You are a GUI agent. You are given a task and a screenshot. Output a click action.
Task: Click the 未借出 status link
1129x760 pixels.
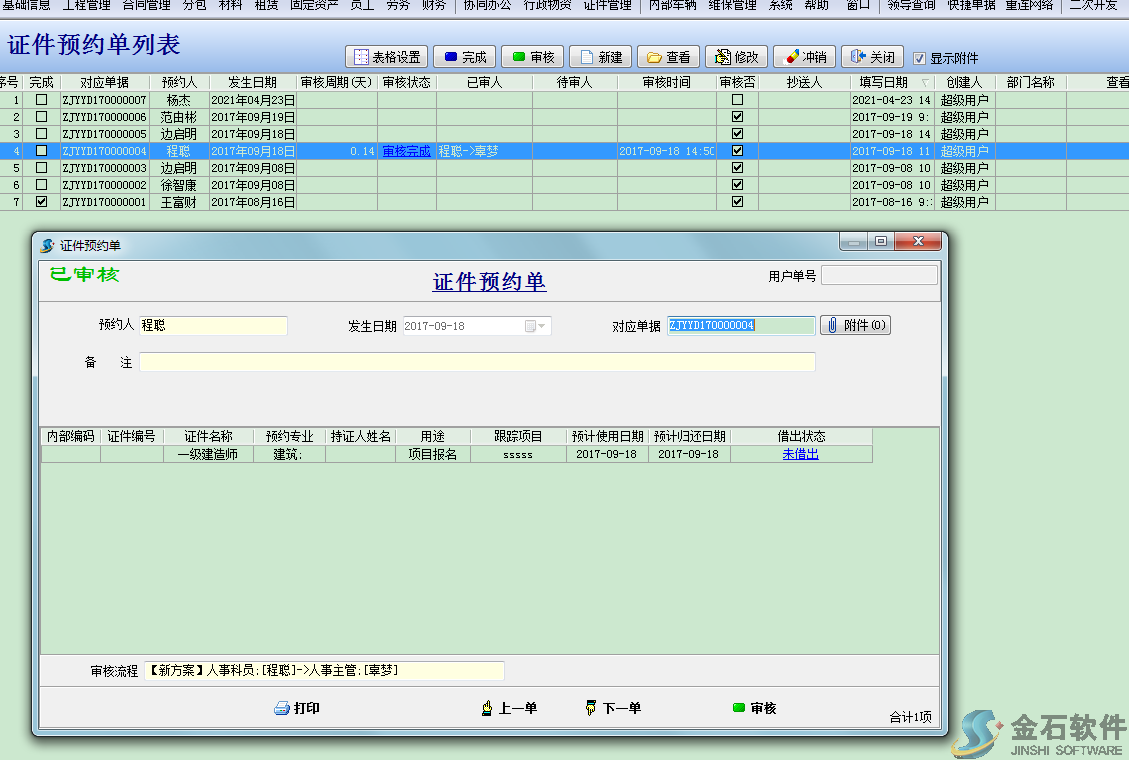click(x=800, y=454)
